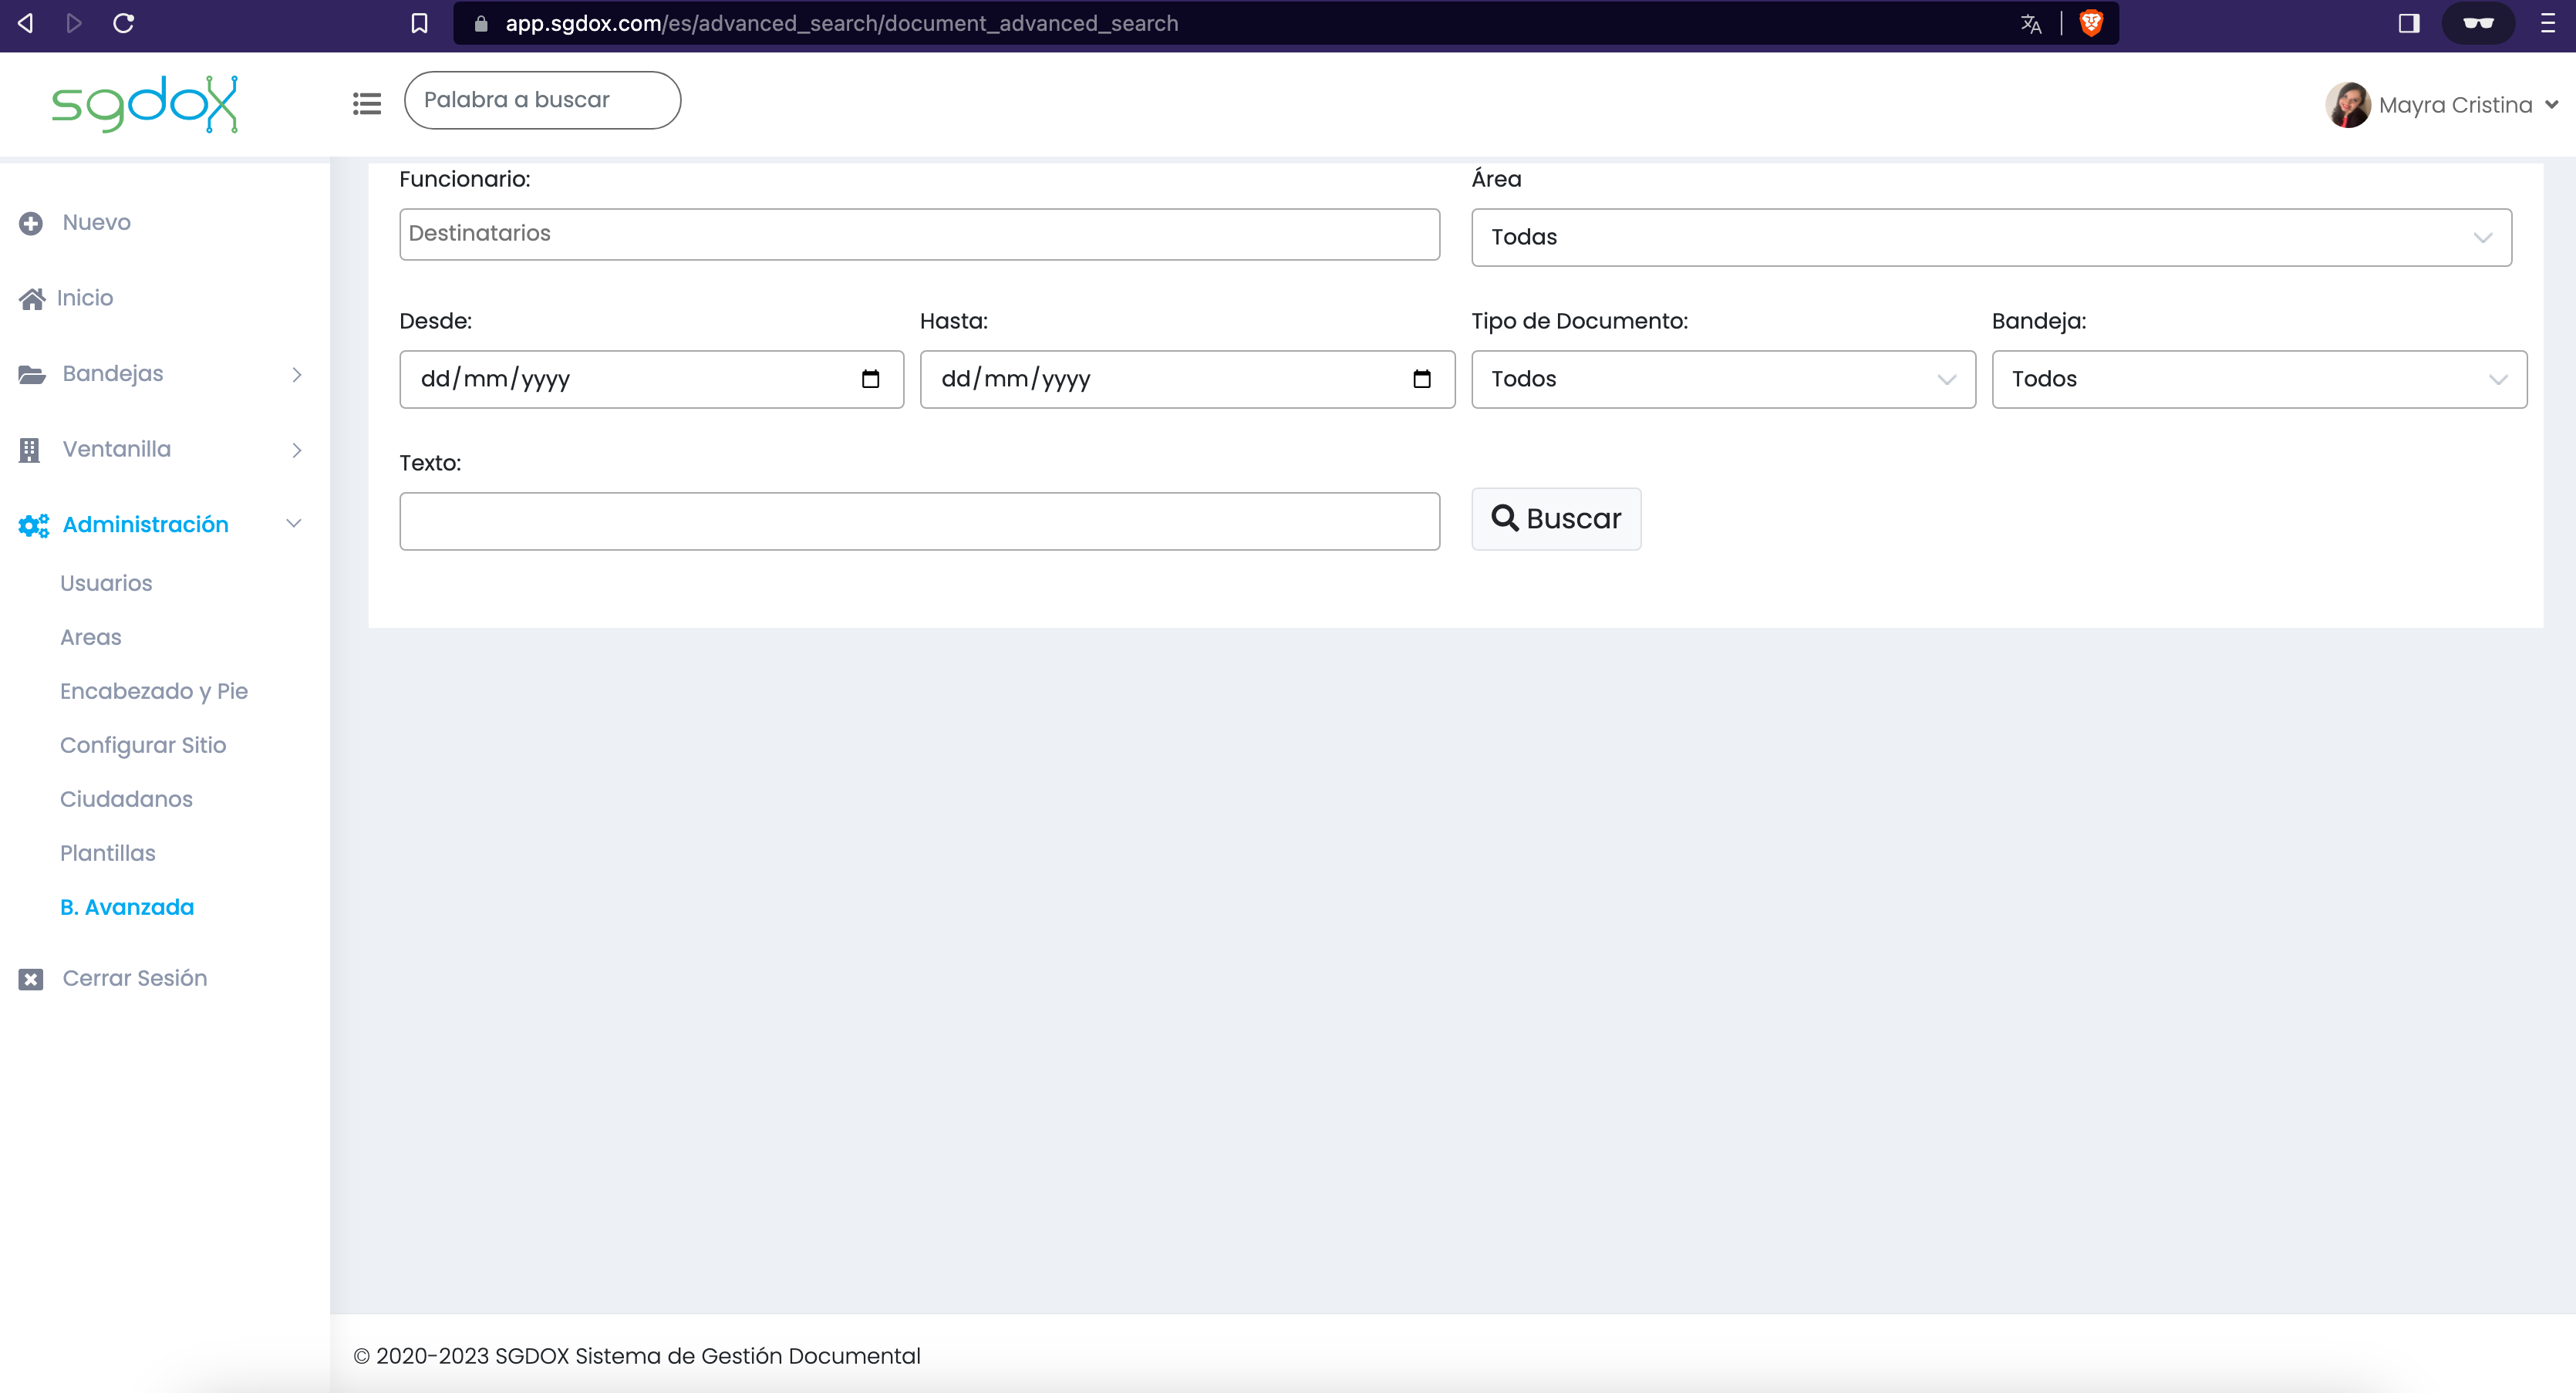Viewport: 2576px width, 1393px height.
Task: Click Cerrar Sesión to log out
Action: coord(134,978)
